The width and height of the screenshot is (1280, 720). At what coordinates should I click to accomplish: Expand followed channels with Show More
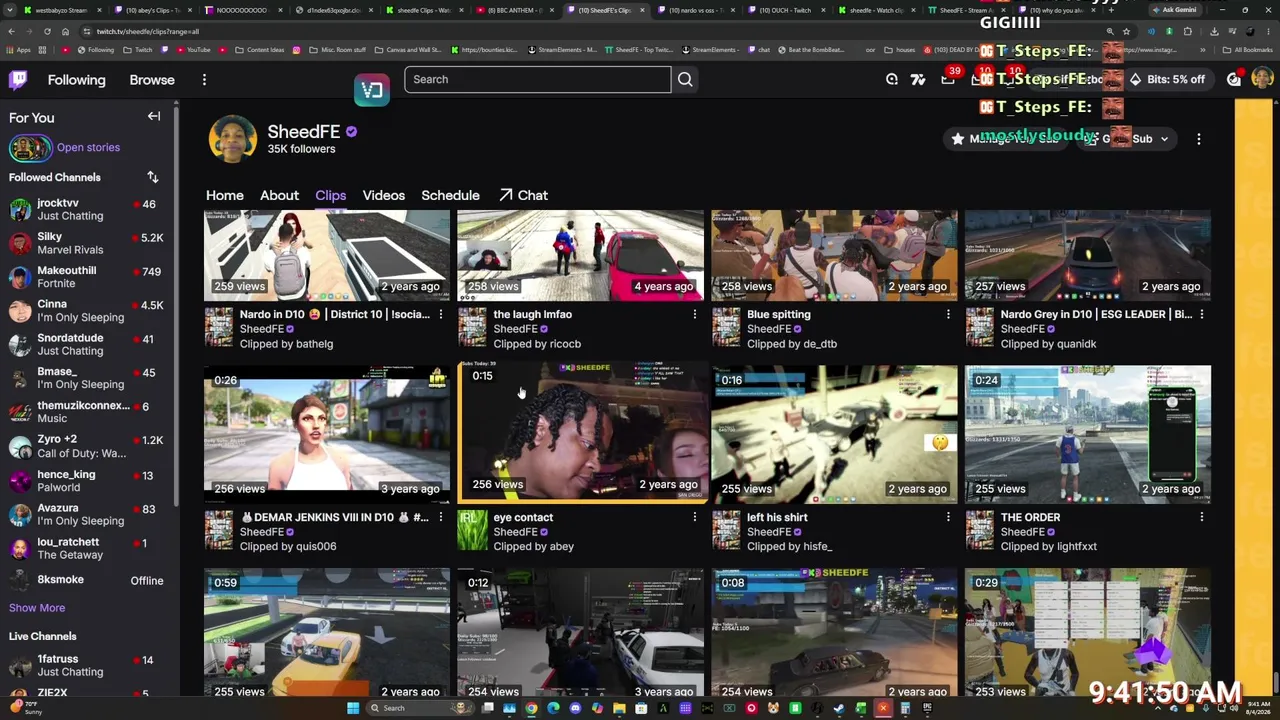point(37,608)
